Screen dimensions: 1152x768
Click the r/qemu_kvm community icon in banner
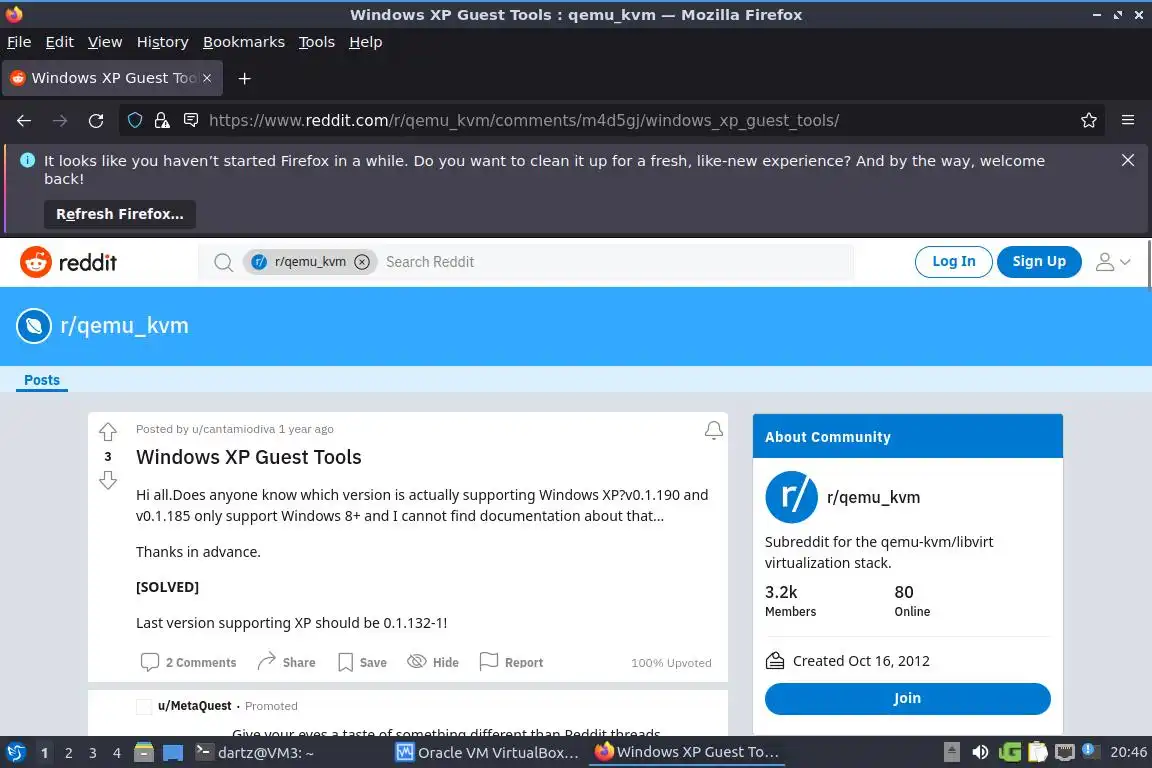pos(34,326)
